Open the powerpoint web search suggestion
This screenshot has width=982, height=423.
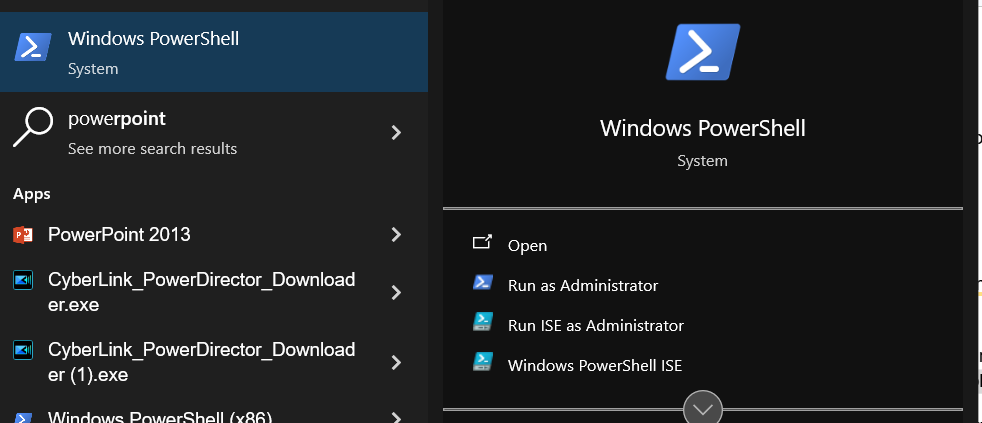pyautogui.click(x=214, y=132)
